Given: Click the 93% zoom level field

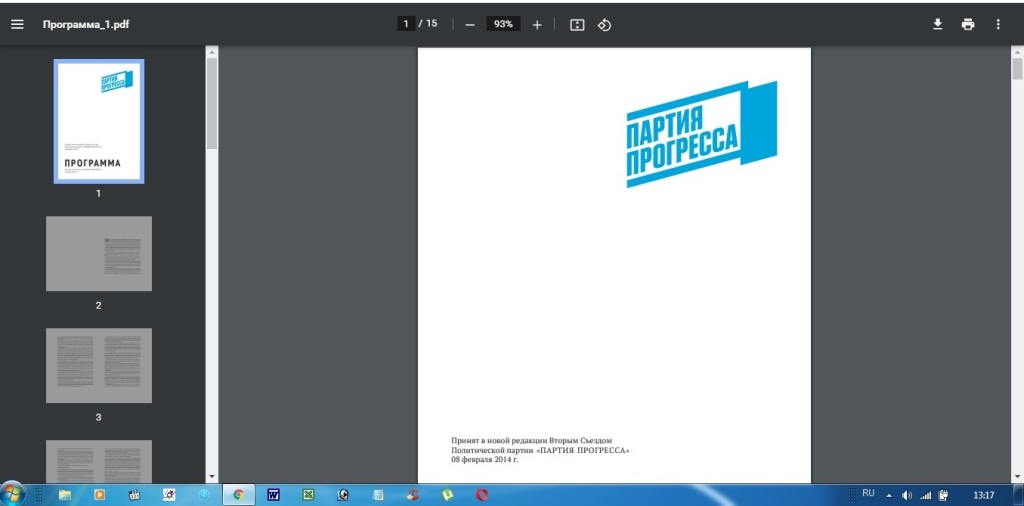Looking at the screenshot, I should [503, 24].
